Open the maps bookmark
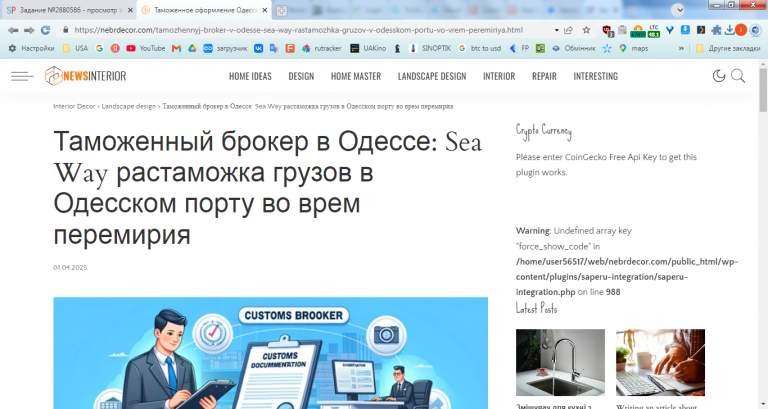 pyautogui.click(x=633, y=48)
